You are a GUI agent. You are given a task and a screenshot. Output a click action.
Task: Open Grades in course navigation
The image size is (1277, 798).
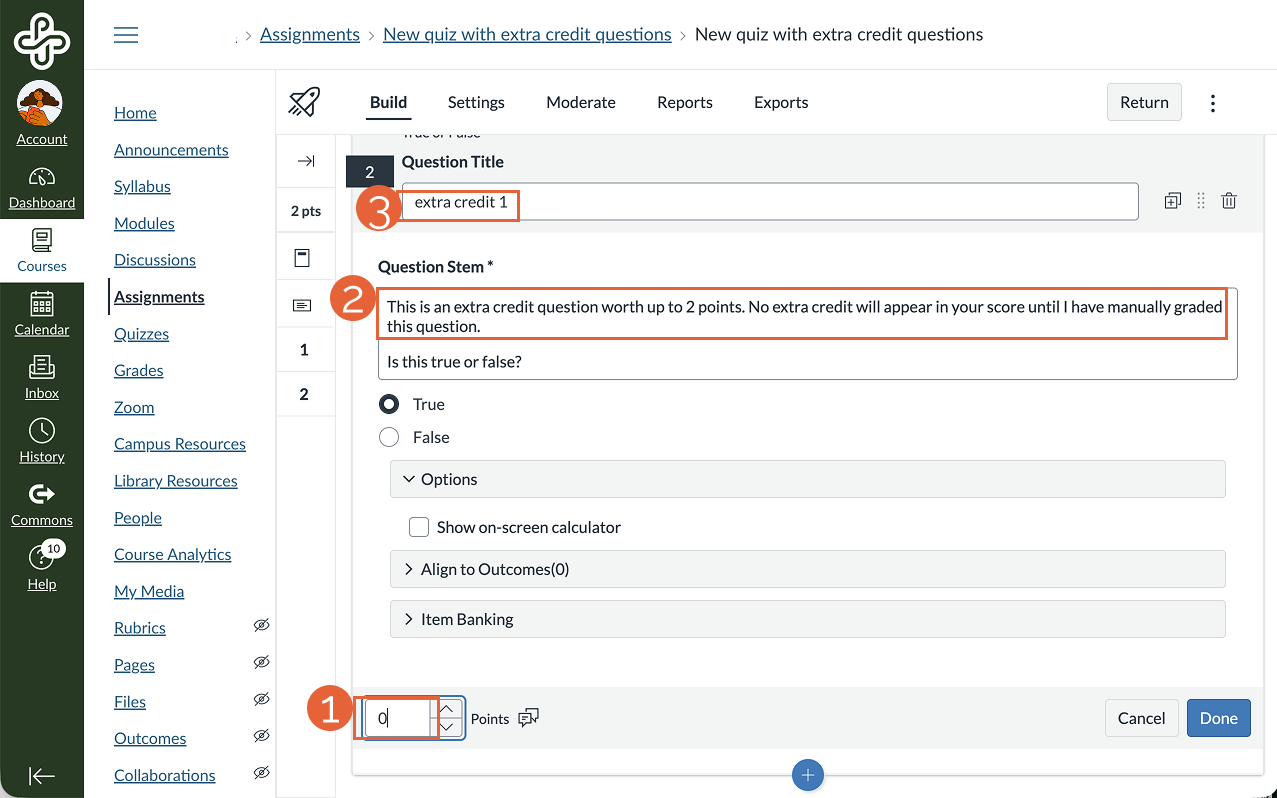point(139,371)
